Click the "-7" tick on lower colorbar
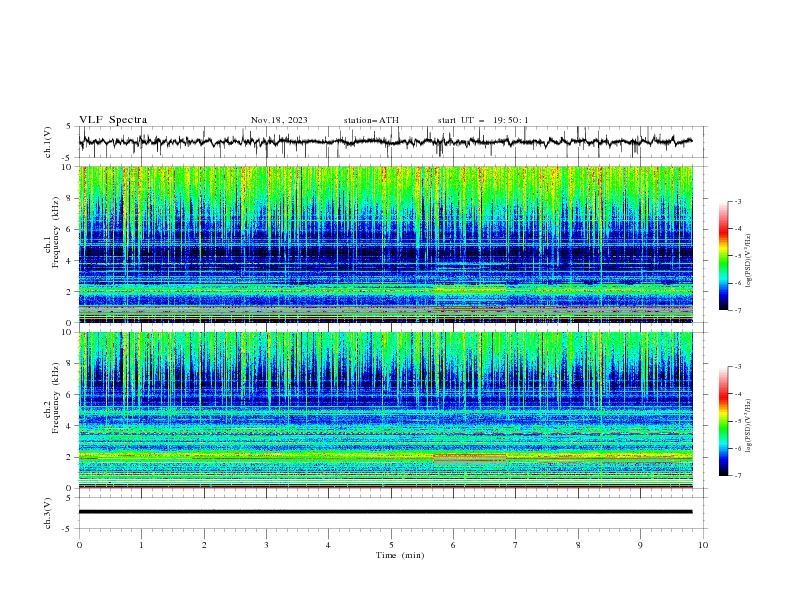This screenshot has height=612, width=792. click(x=738, y=476)
